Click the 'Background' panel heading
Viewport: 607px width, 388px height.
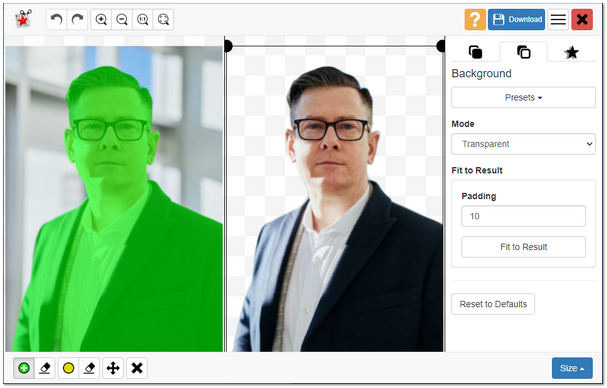point(481,74)
